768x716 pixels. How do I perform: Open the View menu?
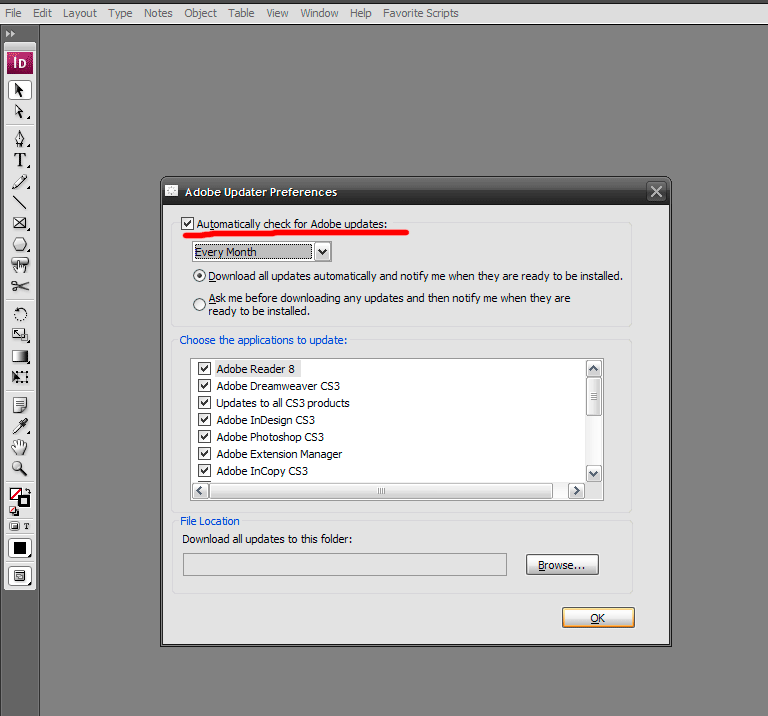point(277,13)
